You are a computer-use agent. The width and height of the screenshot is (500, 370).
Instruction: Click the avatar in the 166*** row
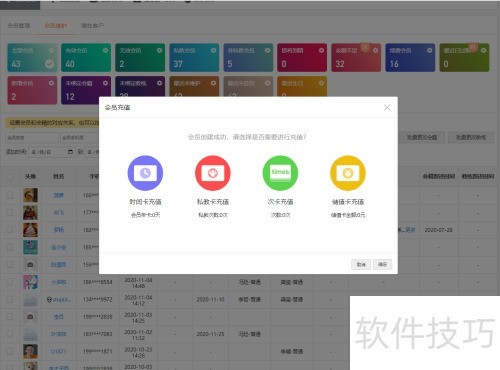click(30, 195)
